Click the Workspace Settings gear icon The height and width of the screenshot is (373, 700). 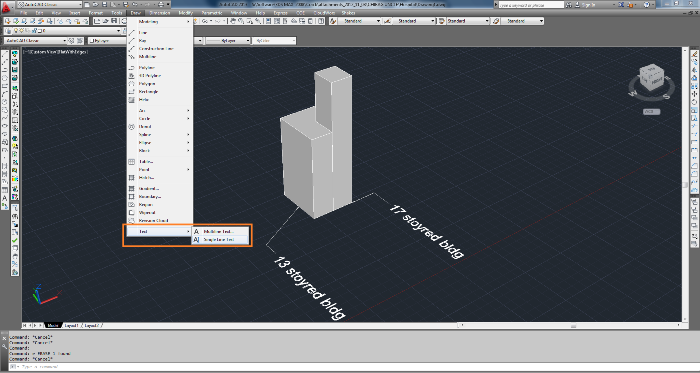(x=71, y=41)
